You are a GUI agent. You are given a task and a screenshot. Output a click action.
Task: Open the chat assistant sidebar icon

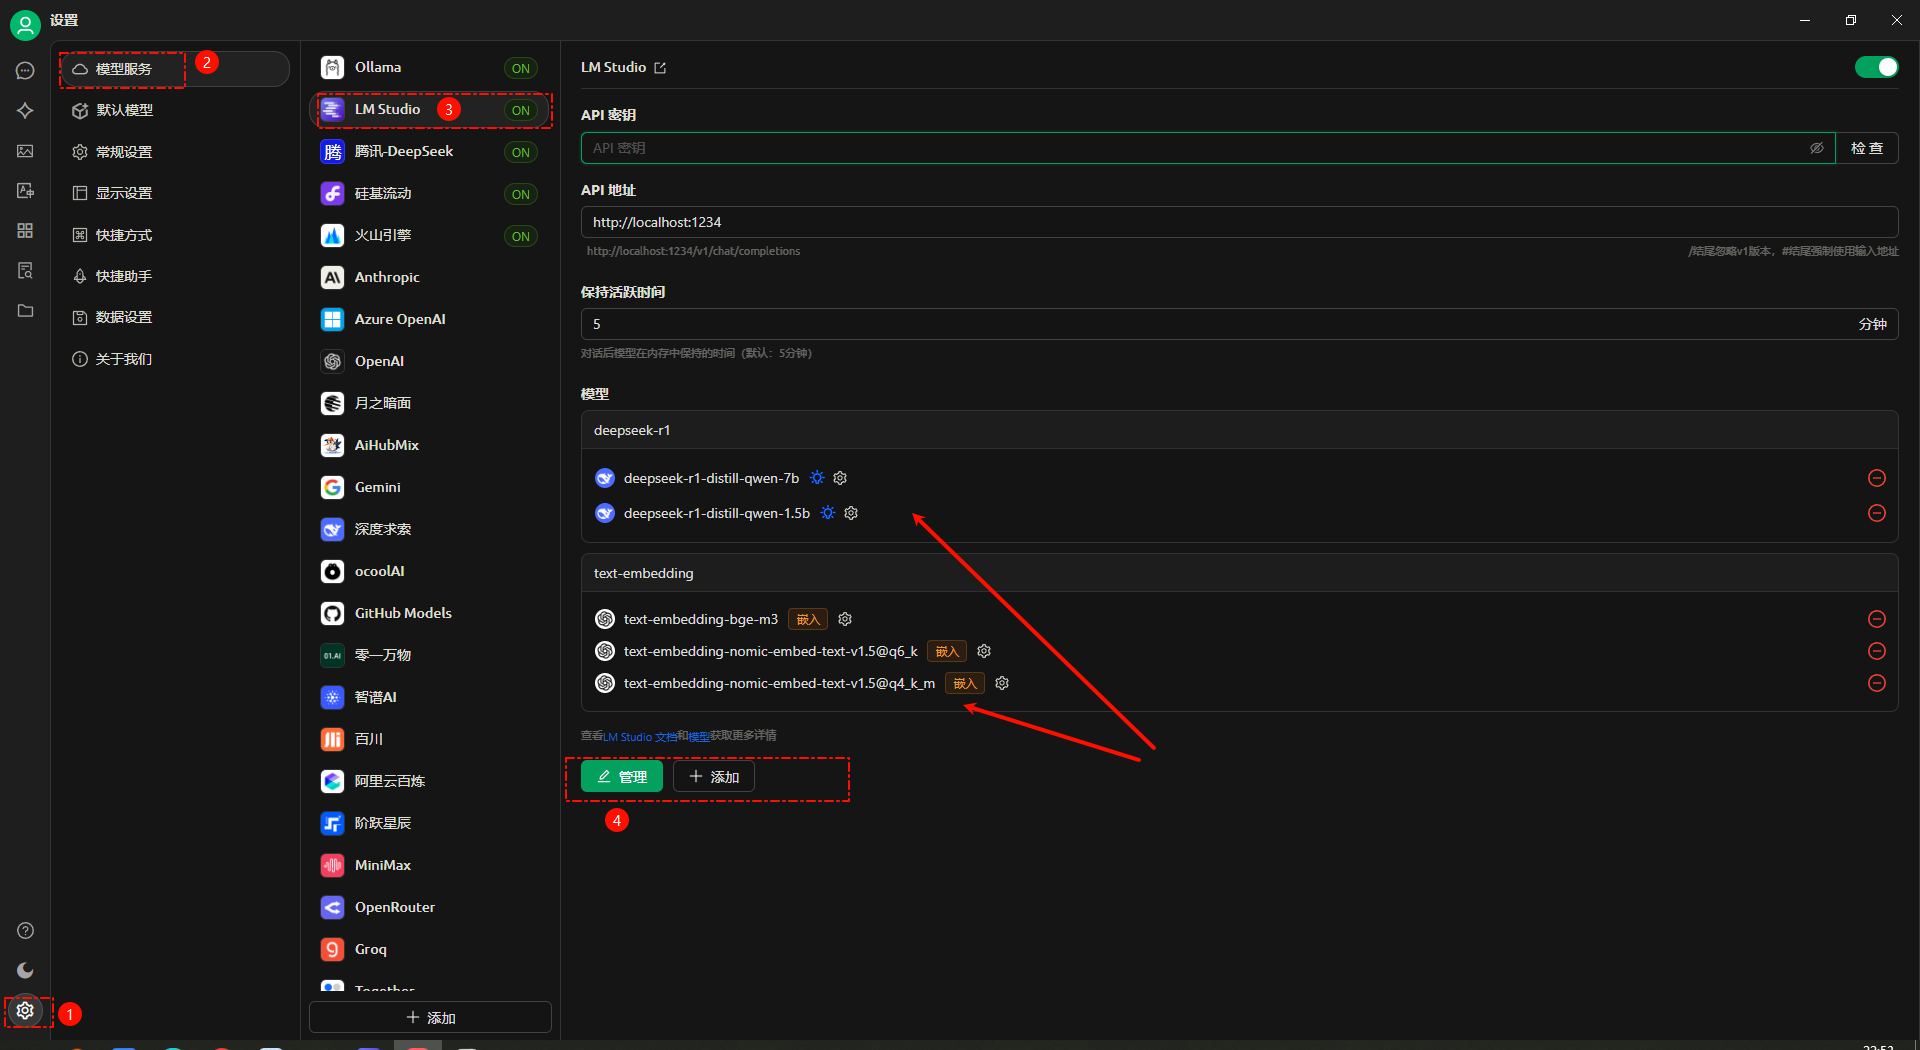25,71
